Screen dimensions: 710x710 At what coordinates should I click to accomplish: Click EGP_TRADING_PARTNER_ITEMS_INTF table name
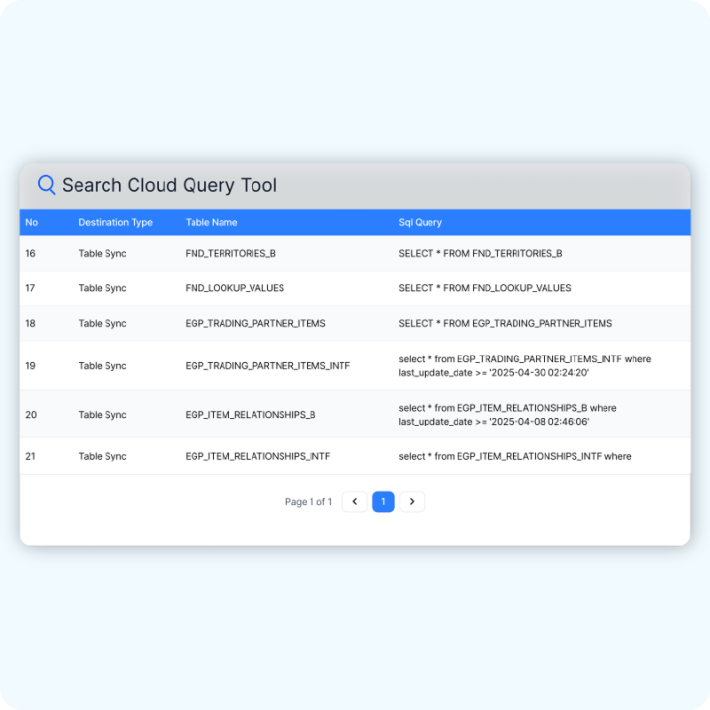[268, 365]
